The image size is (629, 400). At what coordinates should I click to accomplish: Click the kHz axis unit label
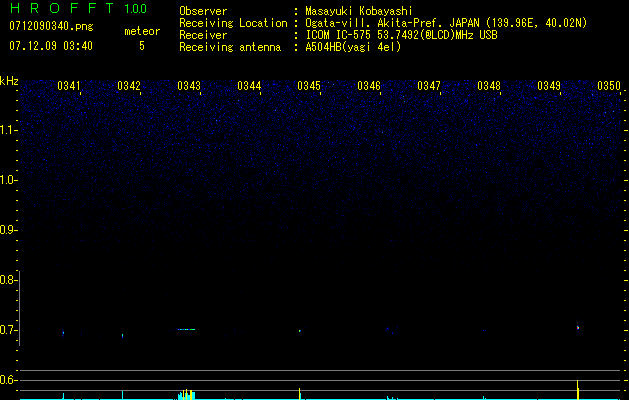point(9,81)
